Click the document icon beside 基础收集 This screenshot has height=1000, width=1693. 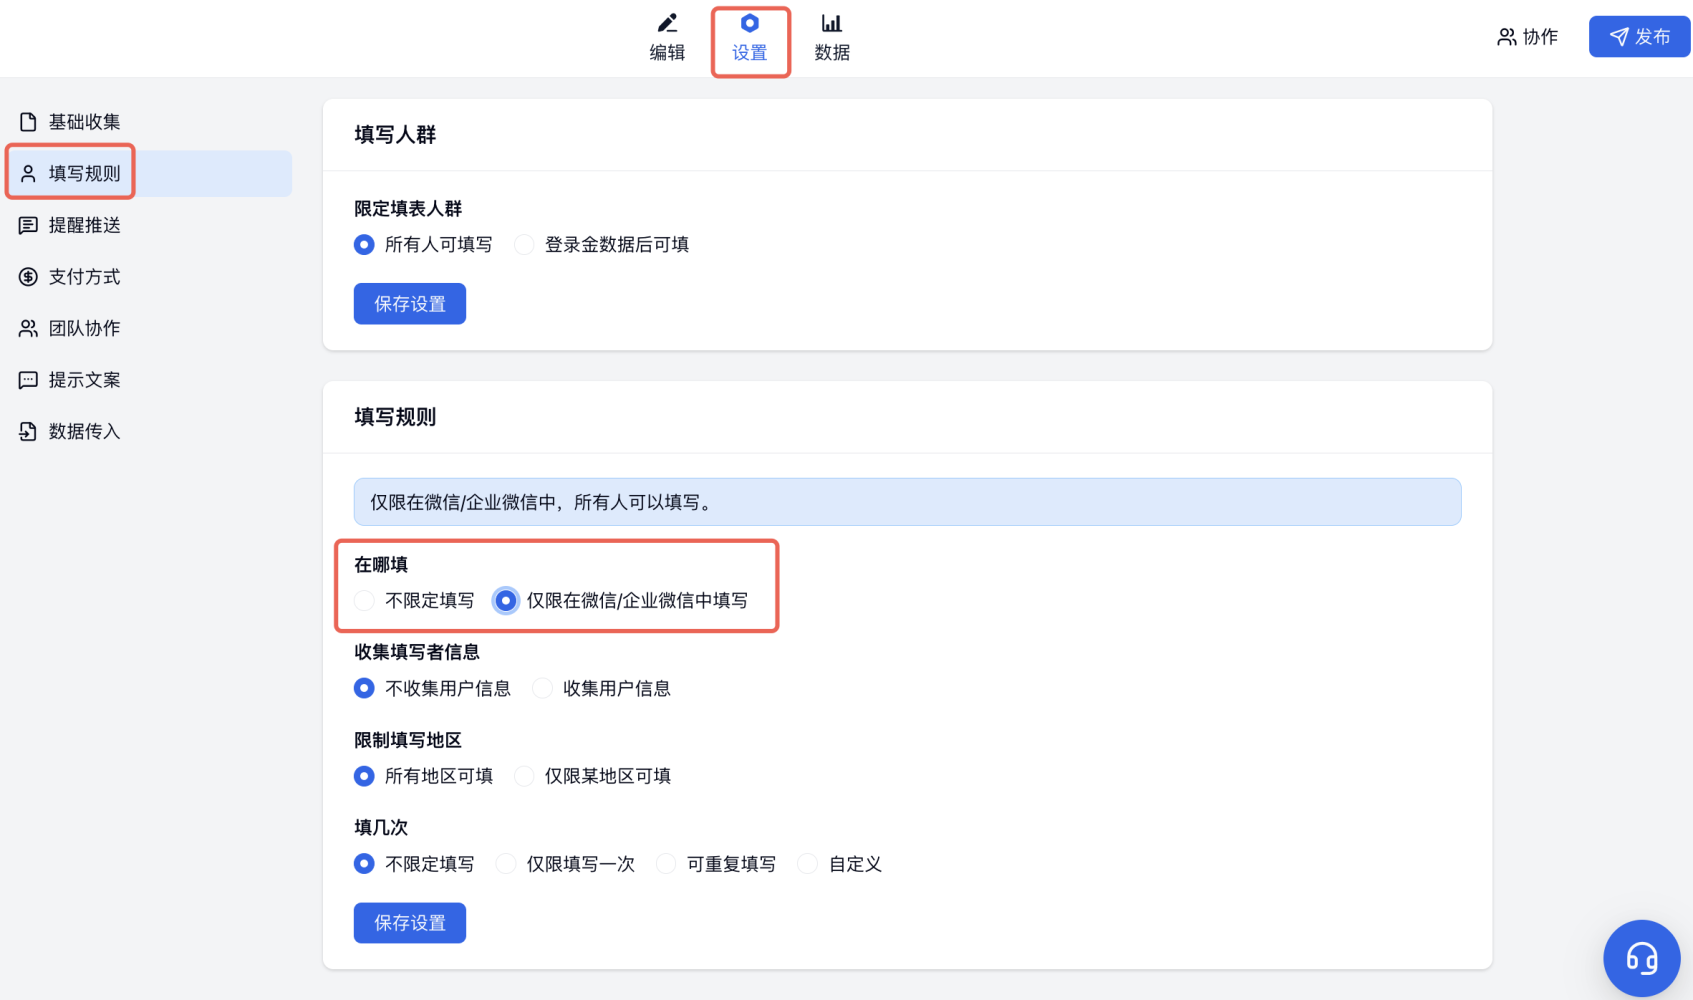[28, 122]
